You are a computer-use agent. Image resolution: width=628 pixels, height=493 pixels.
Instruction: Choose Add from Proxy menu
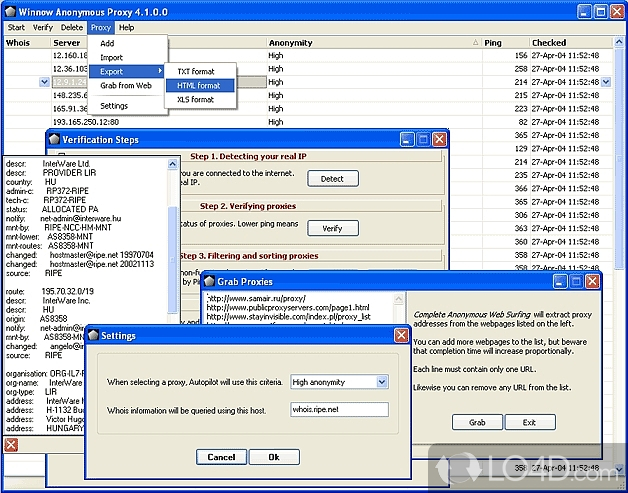pyautogui.click(x=107, y=43)
